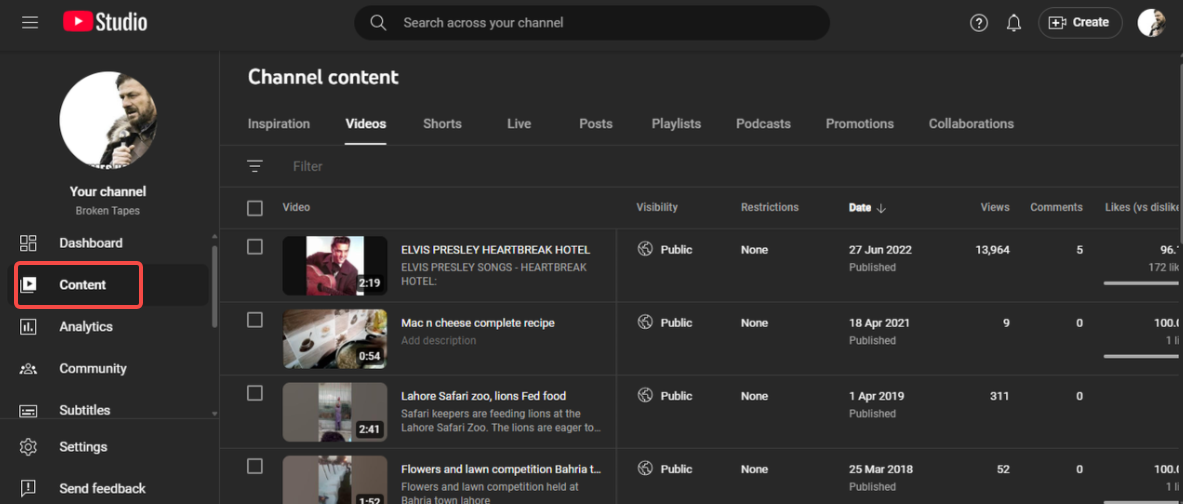Switch to the Playlists tab
The height and width of the screenshot is (504, 1183).
(676, 124)
